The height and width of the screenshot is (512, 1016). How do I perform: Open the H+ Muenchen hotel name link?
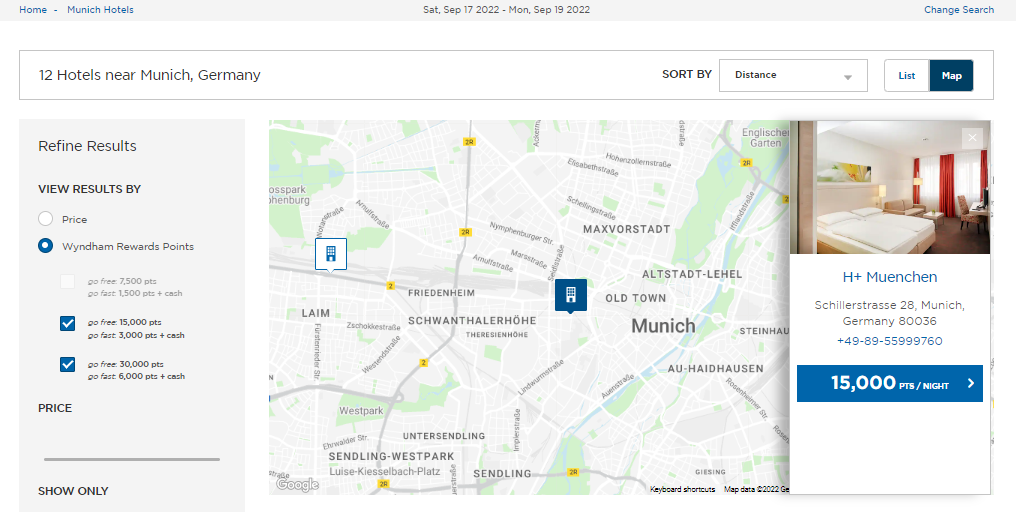[890, 277]
